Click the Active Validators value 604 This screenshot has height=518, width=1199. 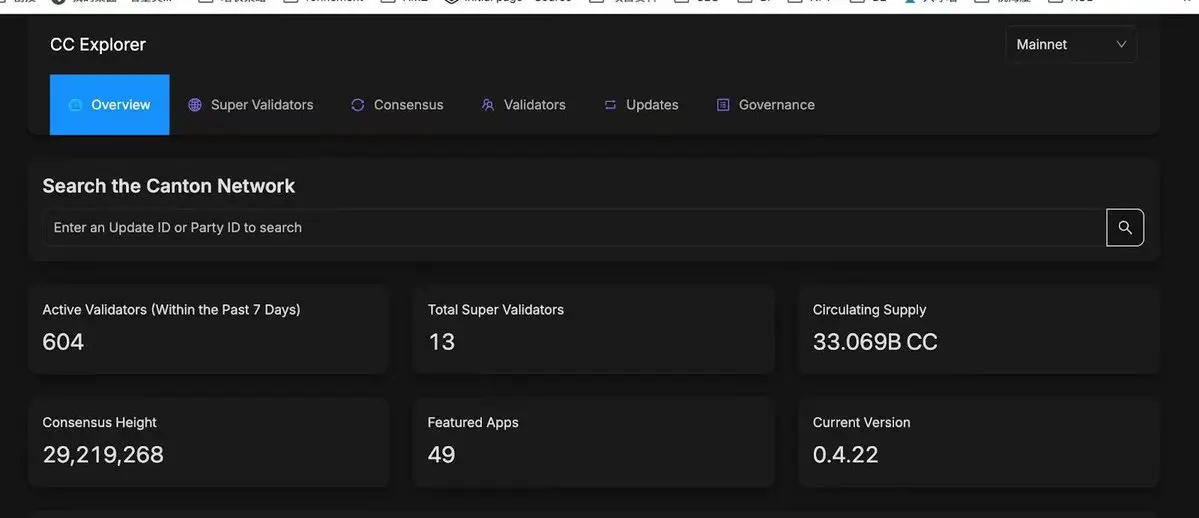coord(63,341)
